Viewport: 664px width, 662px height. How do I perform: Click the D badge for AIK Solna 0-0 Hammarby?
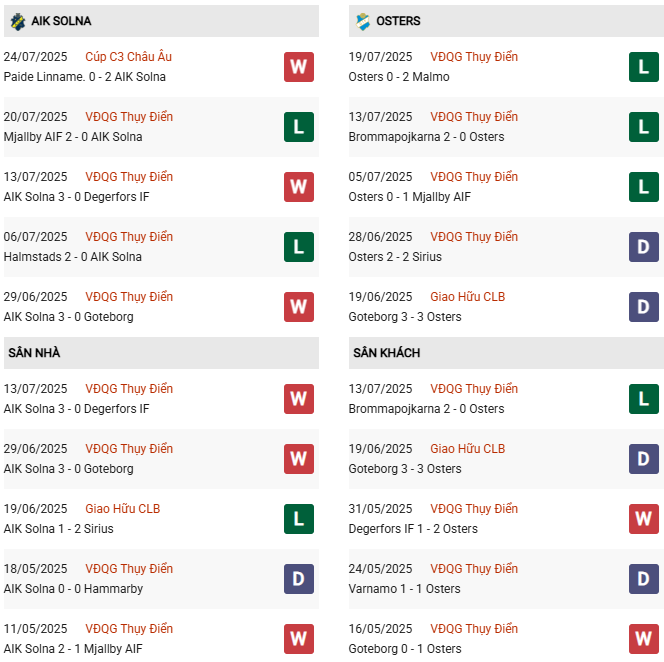pos(298,579)
